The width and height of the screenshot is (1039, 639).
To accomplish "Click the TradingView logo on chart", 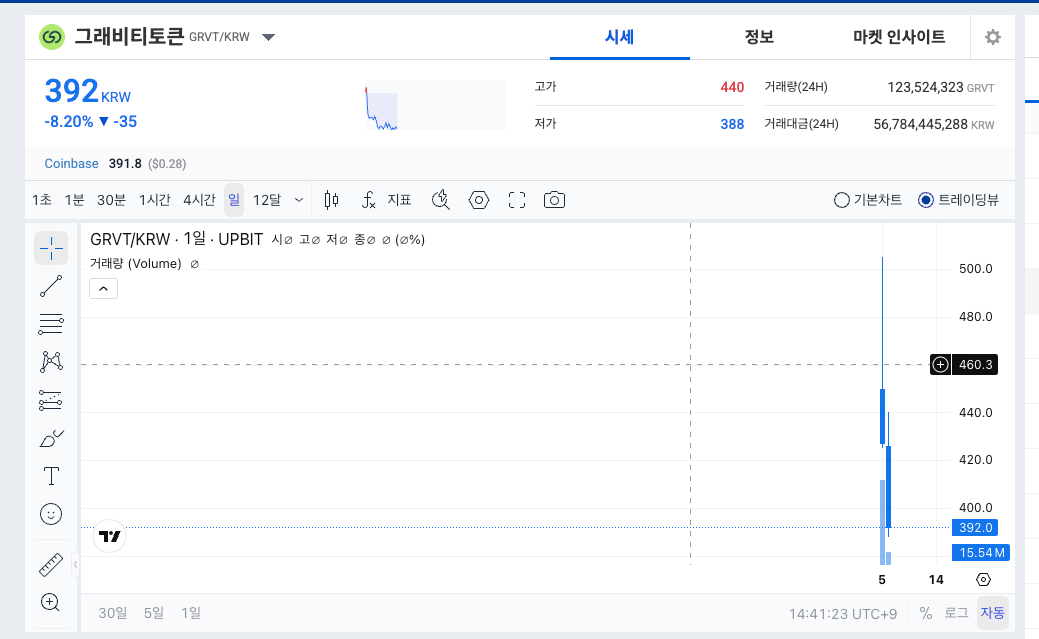I will [110, 536].
